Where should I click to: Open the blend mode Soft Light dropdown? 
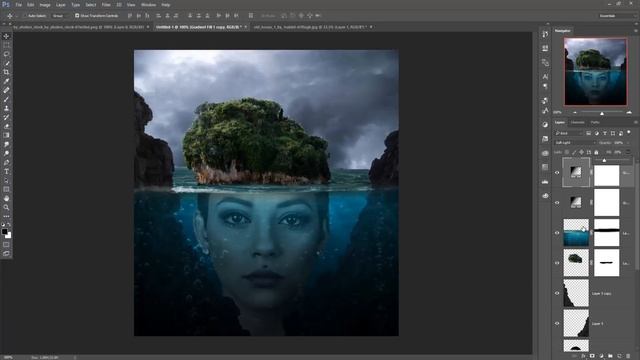pyautogui.click(x=575, y=143)
